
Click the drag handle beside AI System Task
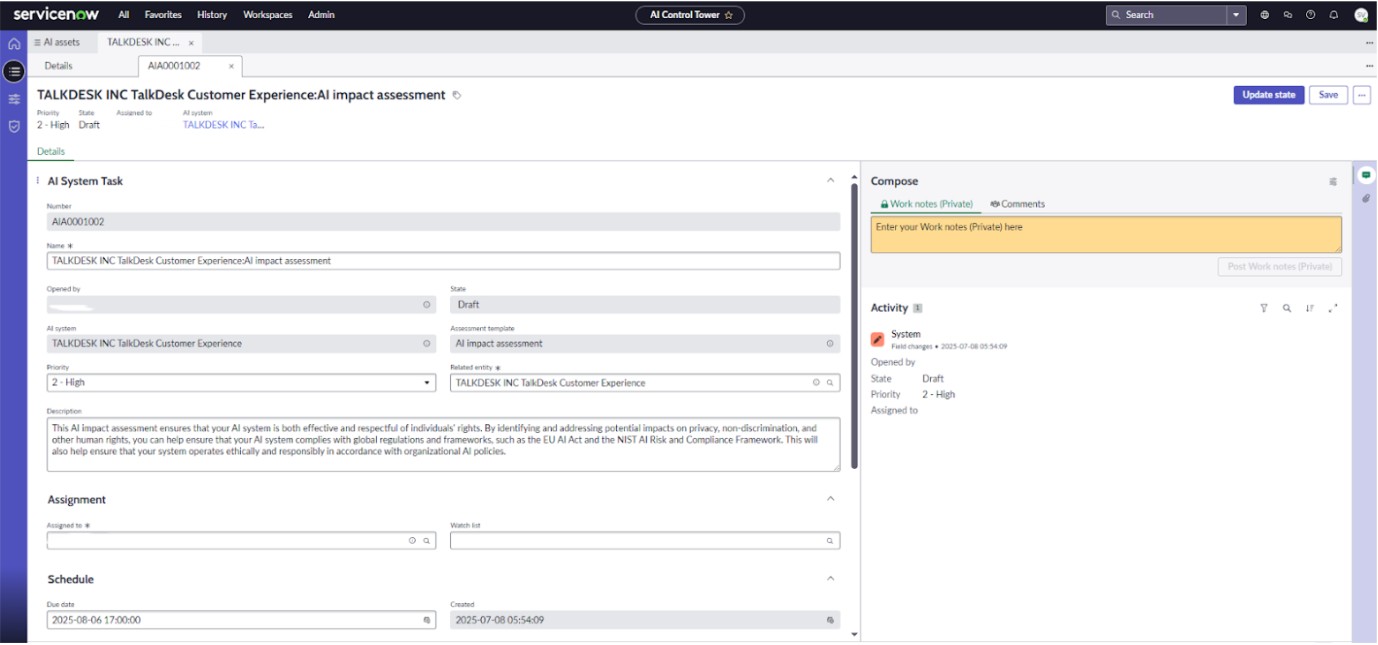(38, 181)
